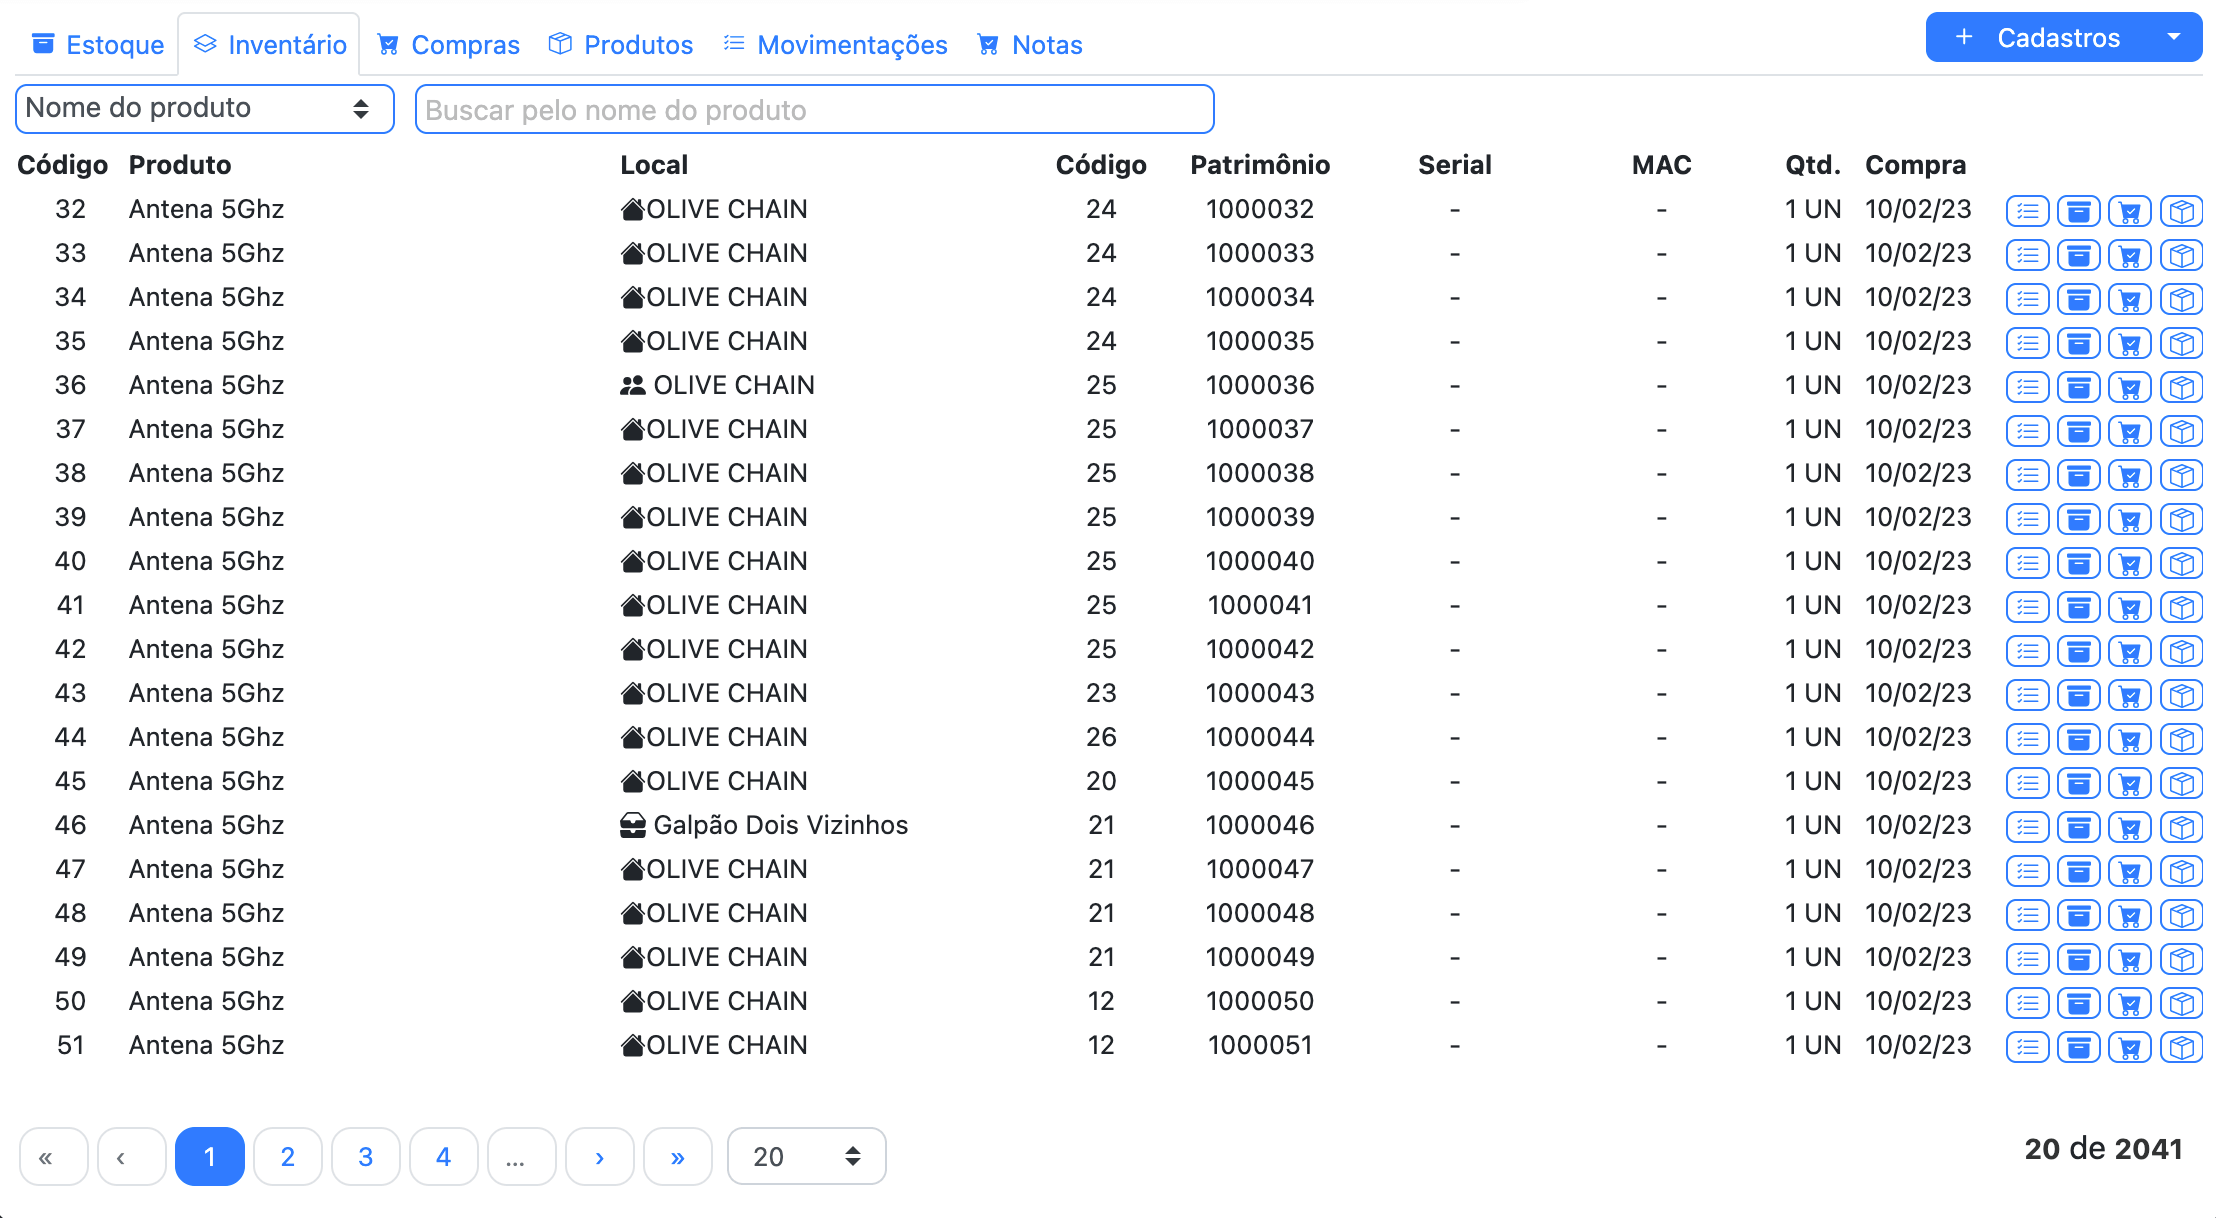The height and width of the screenshot is (1218, 2216).
Task: Open the package icon on the last row 51
Action: coord(2183,1047)
